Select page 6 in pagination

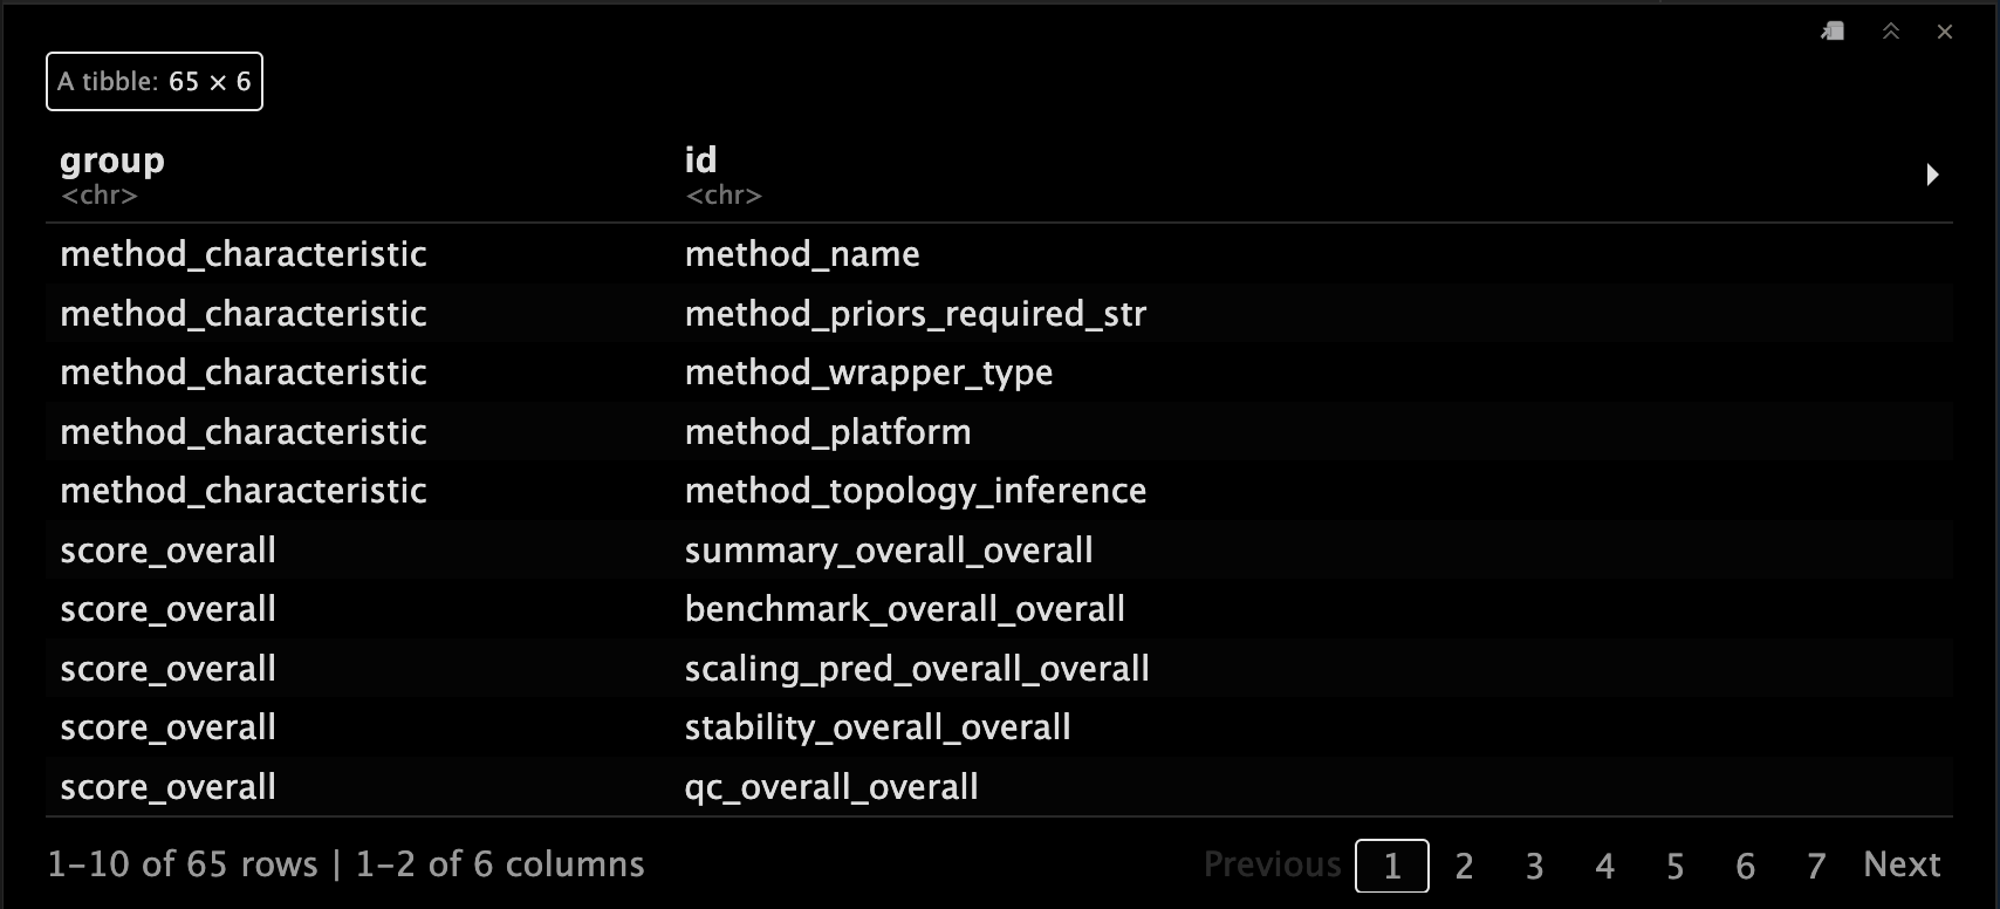[1746, 866]
